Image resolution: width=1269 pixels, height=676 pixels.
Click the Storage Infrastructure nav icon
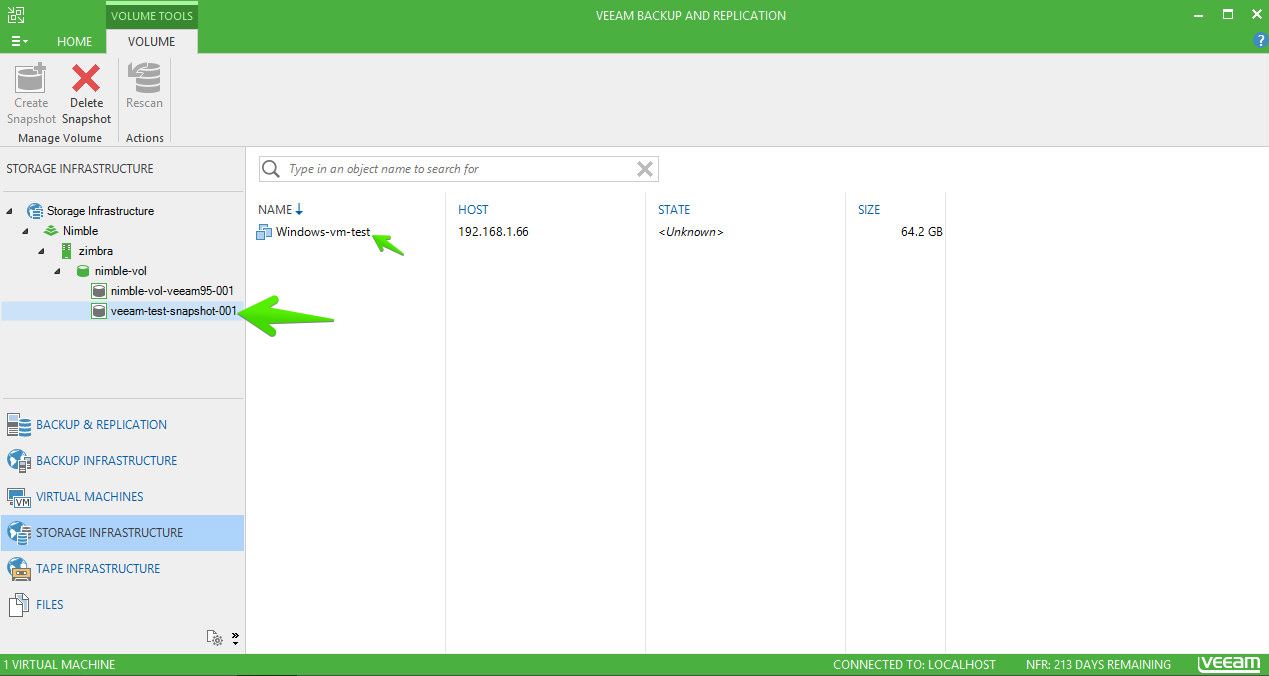19,533
